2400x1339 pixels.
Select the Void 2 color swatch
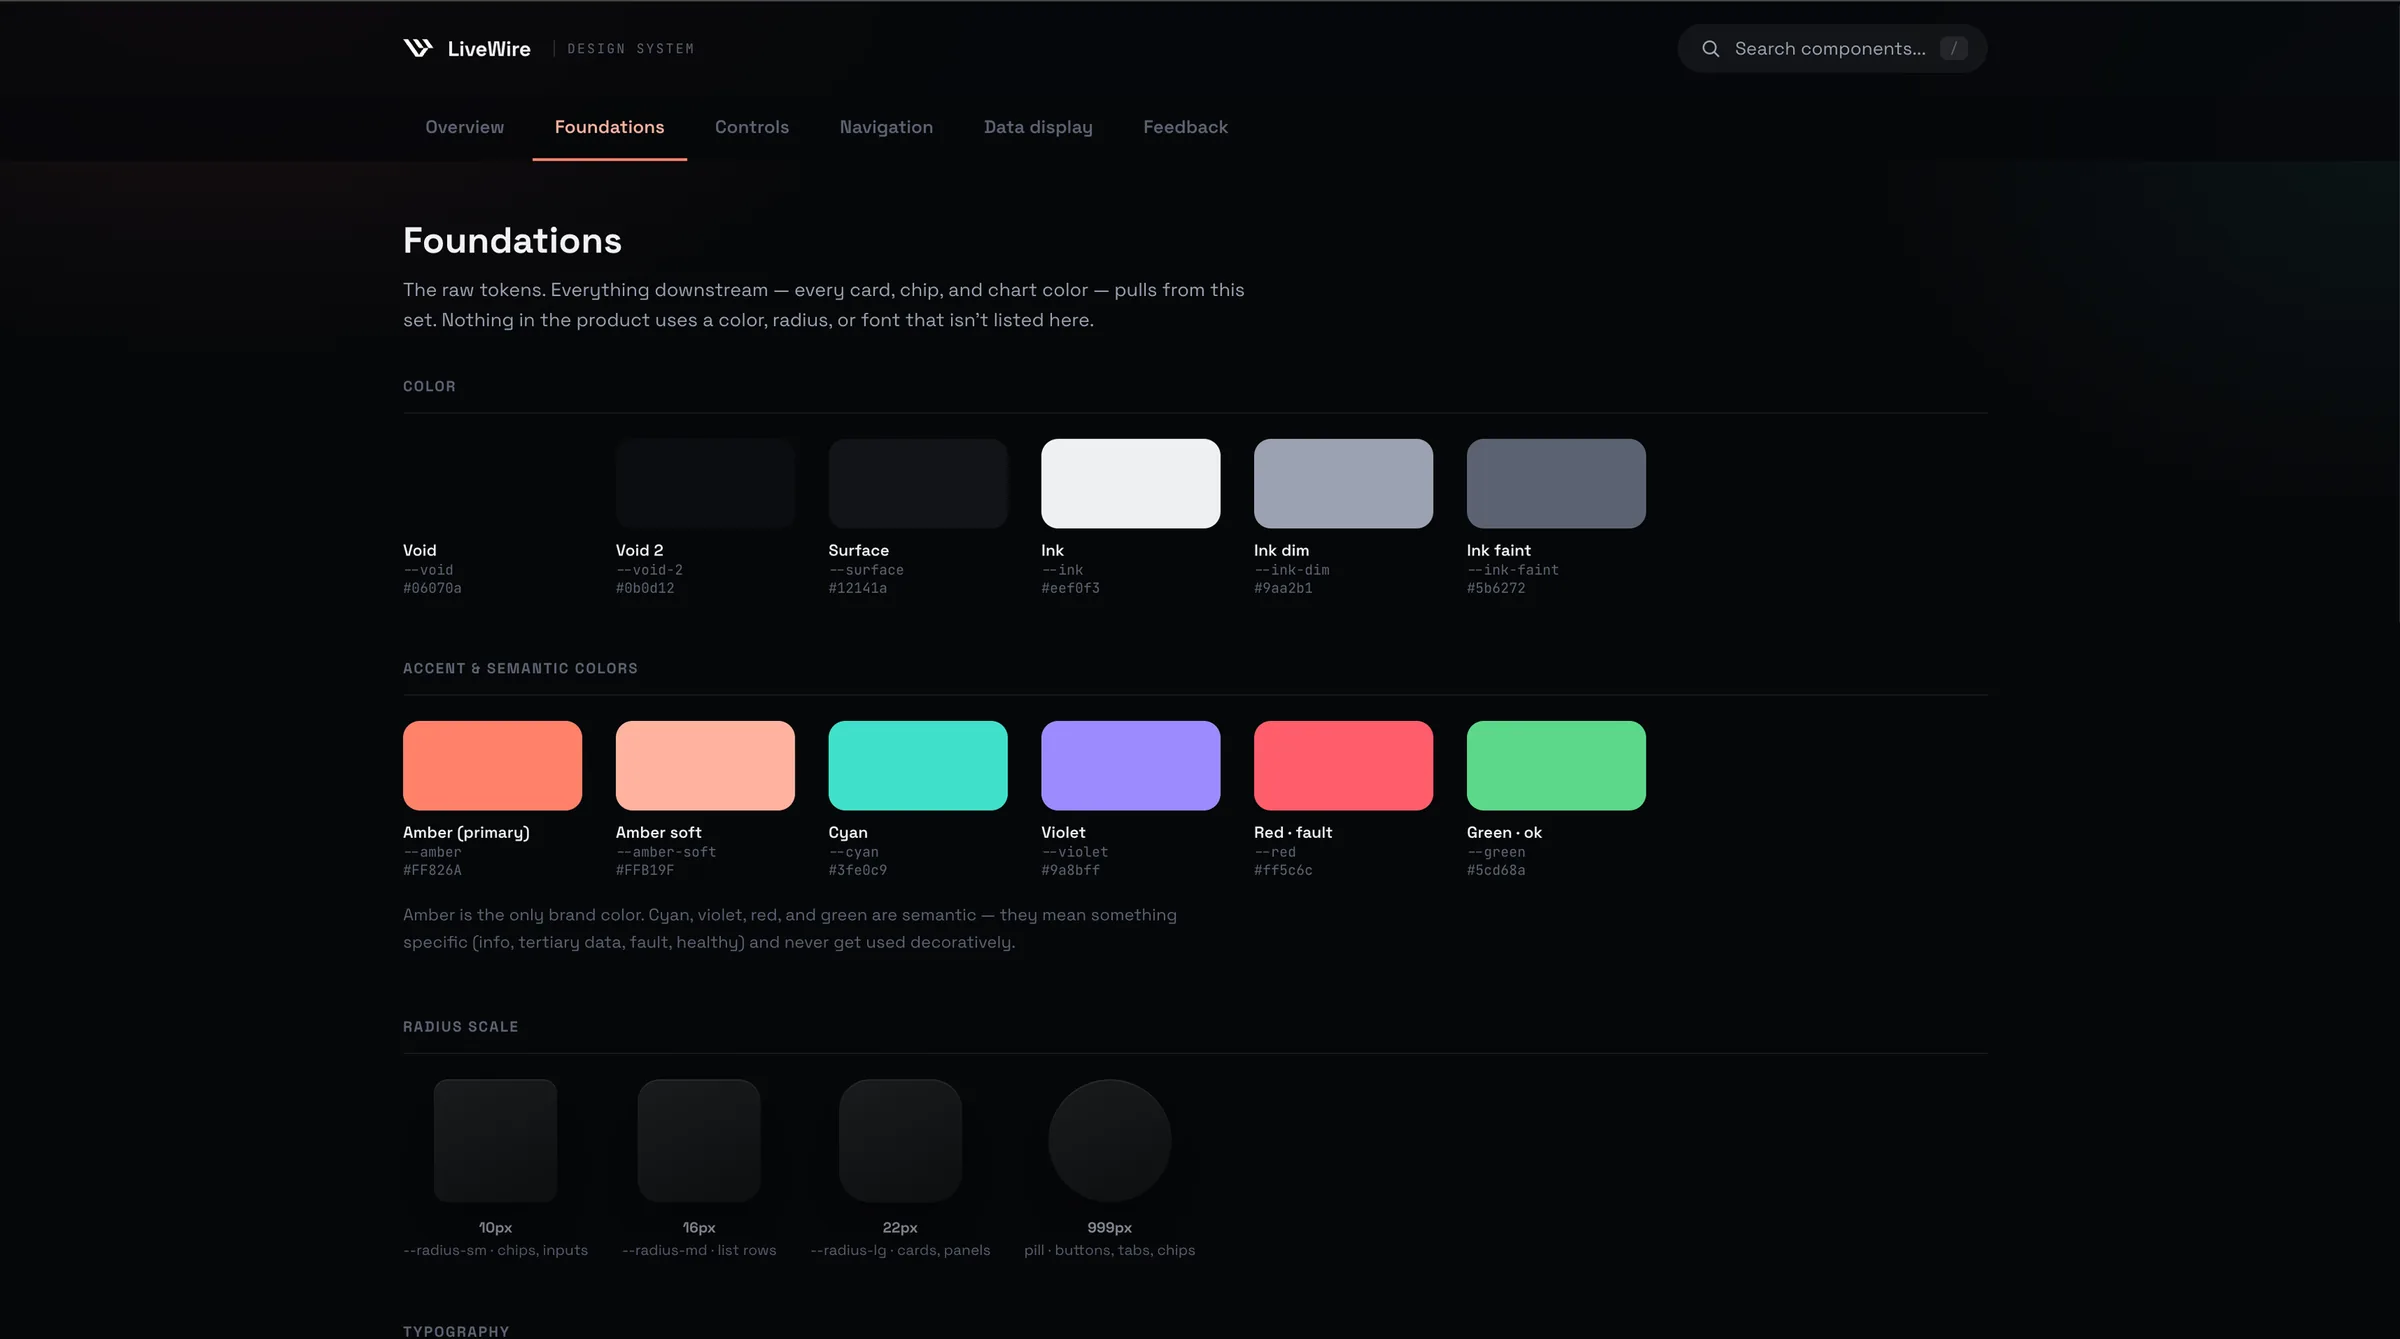coord(705,483)
